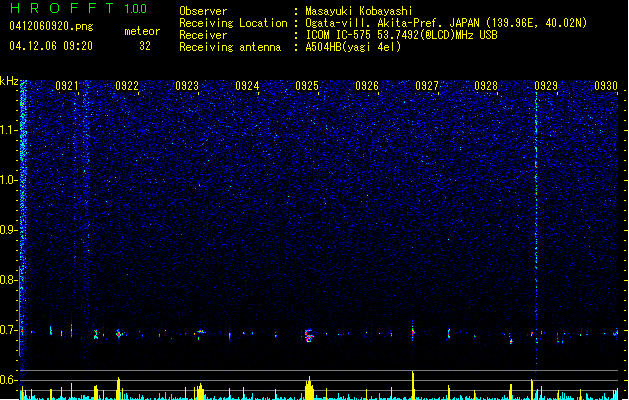The width and height of the screenshot is (629, 400).
Task: Click the 1.0 frequency axis label
Action: point(8,180)
